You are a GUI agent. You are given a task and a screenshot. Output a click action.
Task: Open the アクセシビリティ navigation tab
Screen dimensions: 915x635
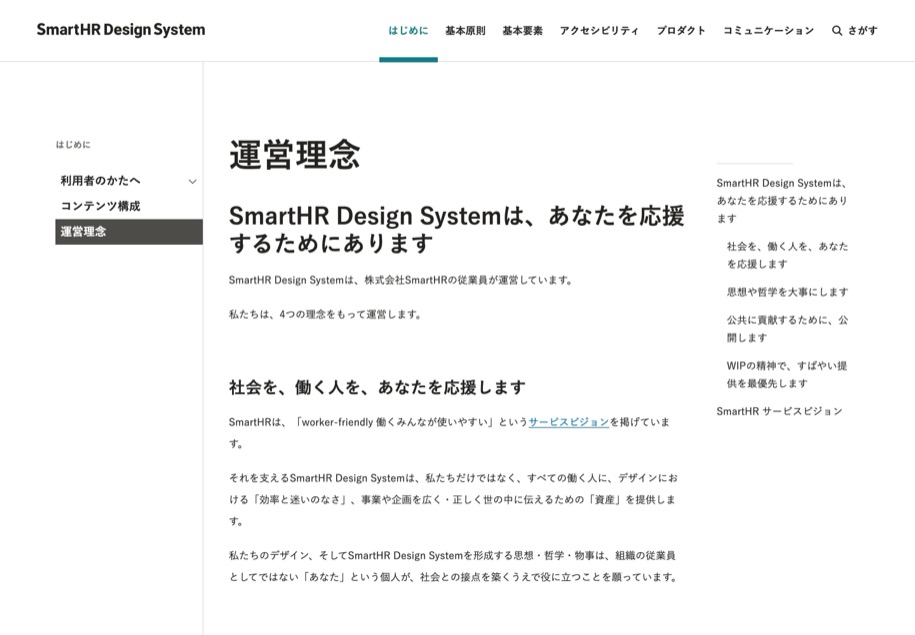pyautogui.click(x=599, y=30)
